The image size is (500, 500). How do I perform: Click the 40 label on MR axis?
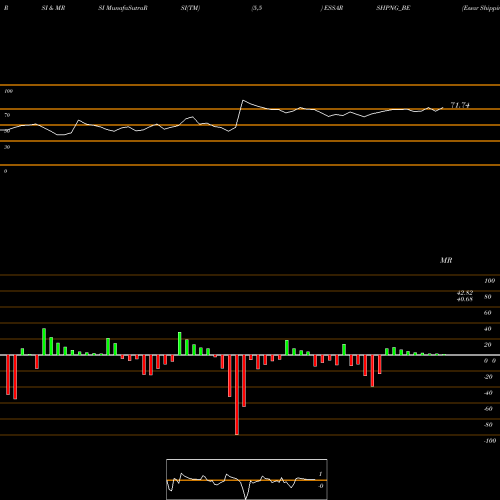click(488, 329)
